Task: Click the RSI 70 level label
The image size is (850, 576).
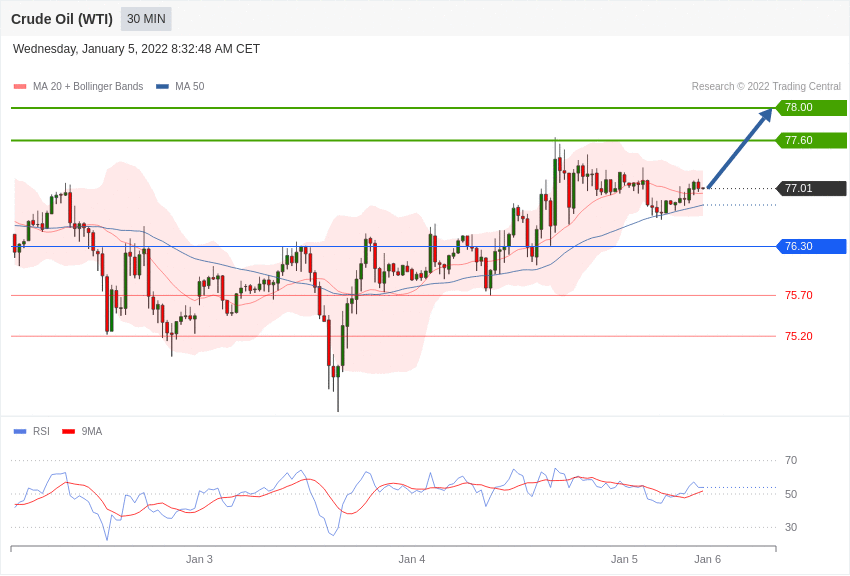Action: 791,461
